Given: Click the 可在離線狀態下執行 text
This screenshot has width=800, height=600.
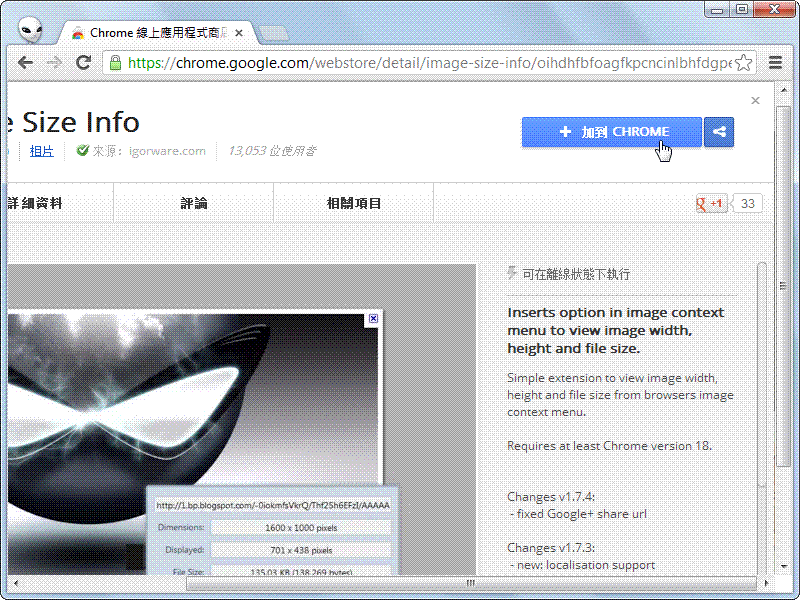Looking at the screenshot, I should (576, 274).
